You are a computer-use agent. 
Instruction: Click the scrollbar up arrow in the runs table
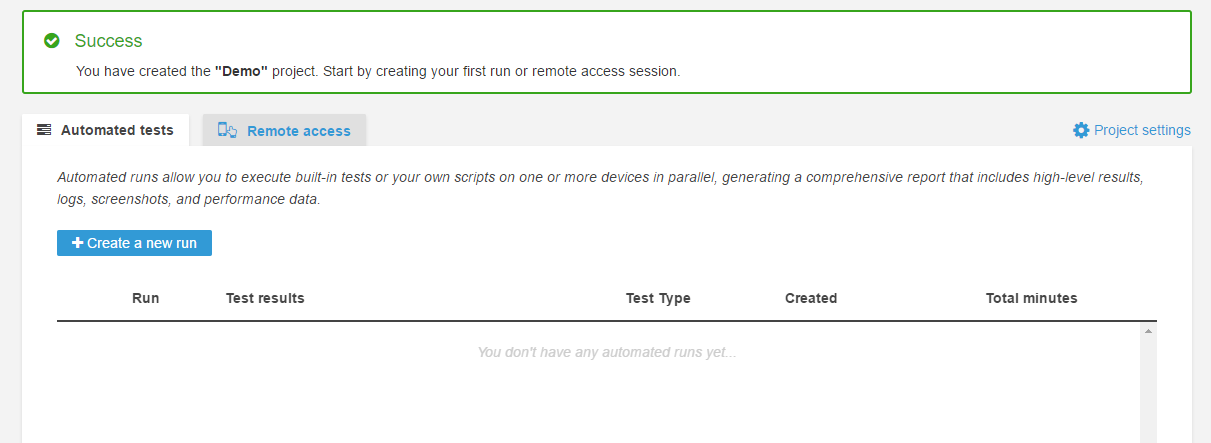pos(1148,331)
